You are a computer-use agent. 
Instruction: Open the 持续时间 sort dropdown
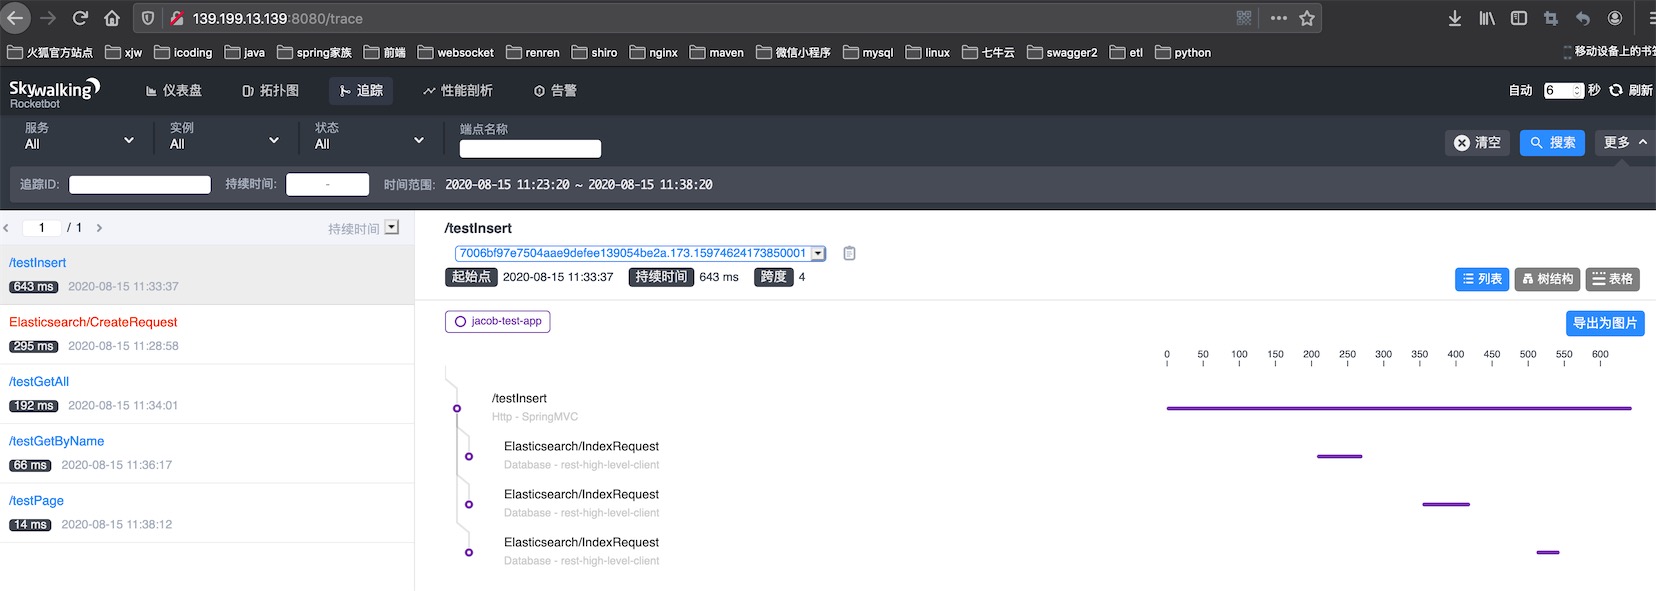click(392, 227)
